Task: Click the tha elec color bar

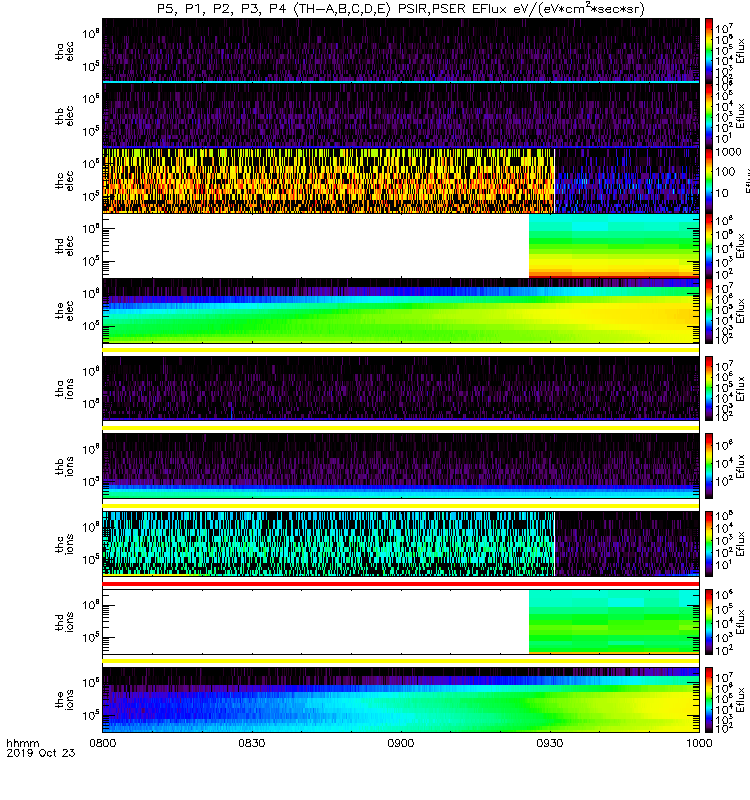Action: (709, 51)
